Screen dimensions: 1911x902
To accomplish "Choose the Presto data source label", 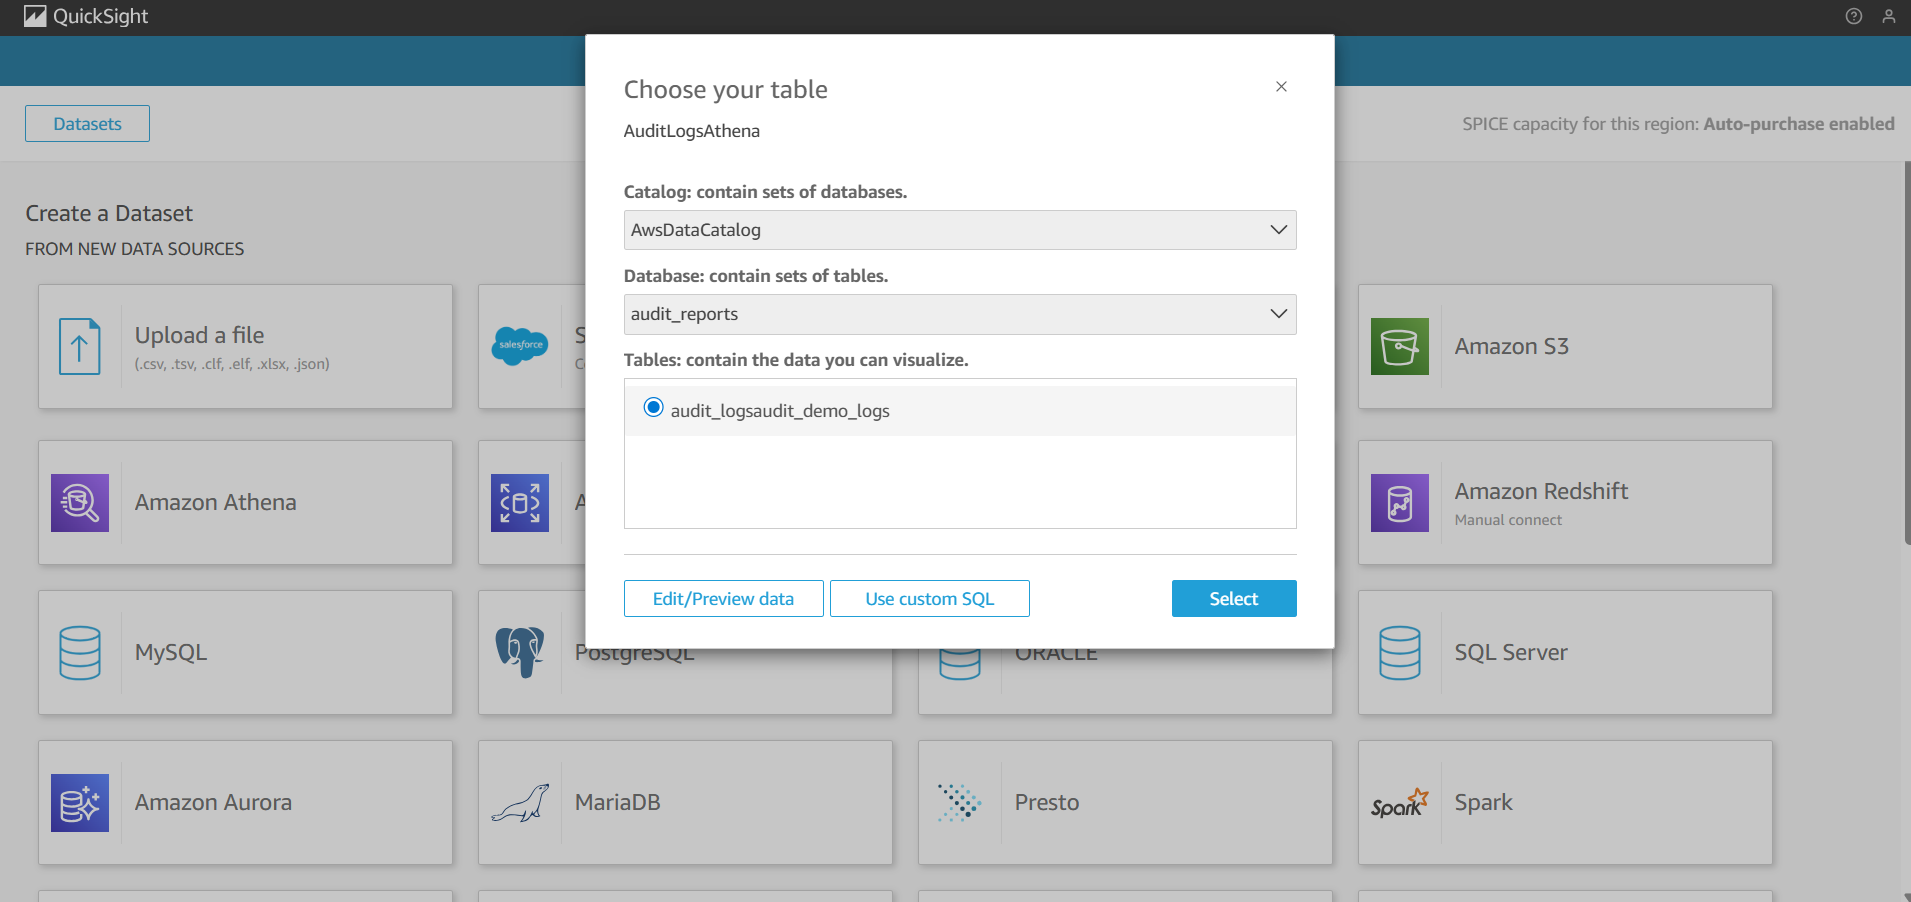I will [1047, 802].
